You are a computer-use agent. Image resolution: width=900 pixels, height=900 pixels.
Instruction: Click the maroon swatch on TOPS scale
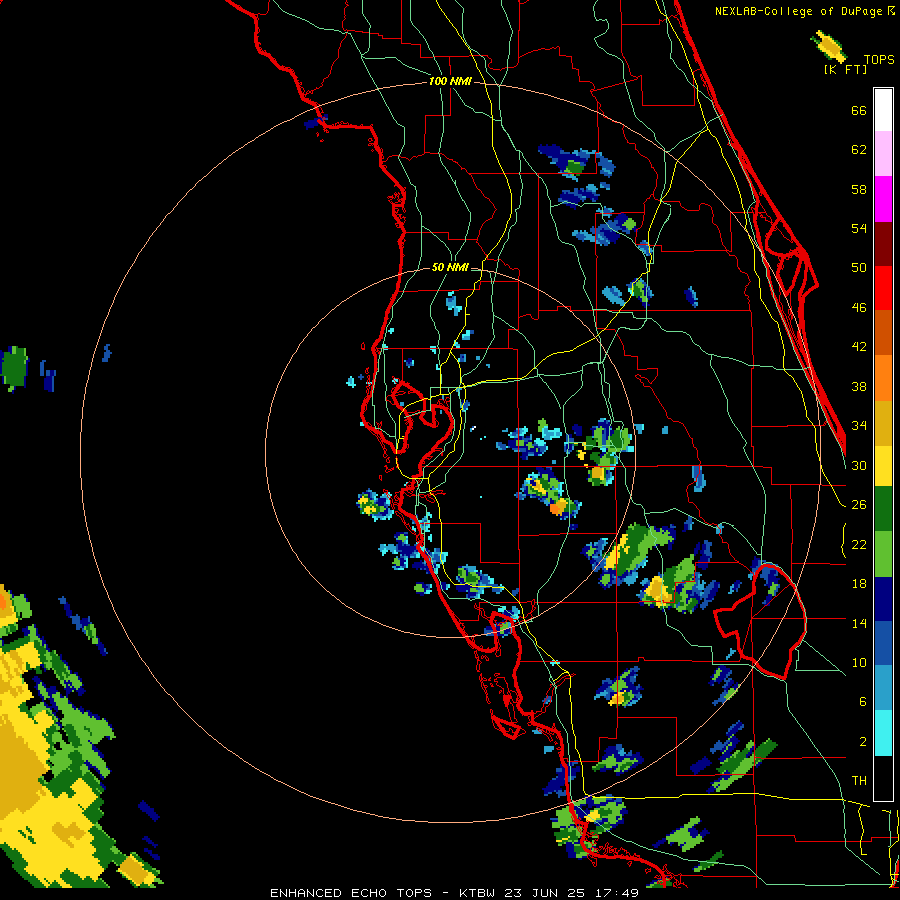tap(883, 243)
